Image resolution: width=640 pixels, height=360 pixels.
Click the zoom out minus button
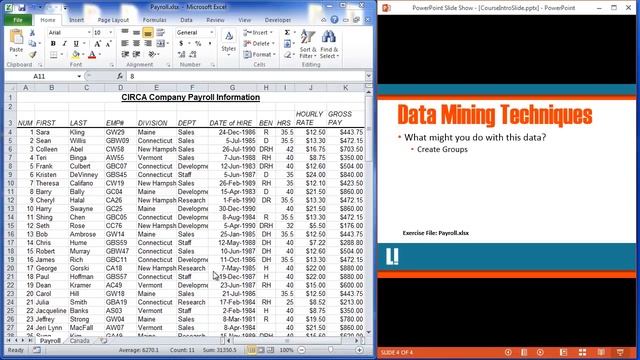(302, 350)
